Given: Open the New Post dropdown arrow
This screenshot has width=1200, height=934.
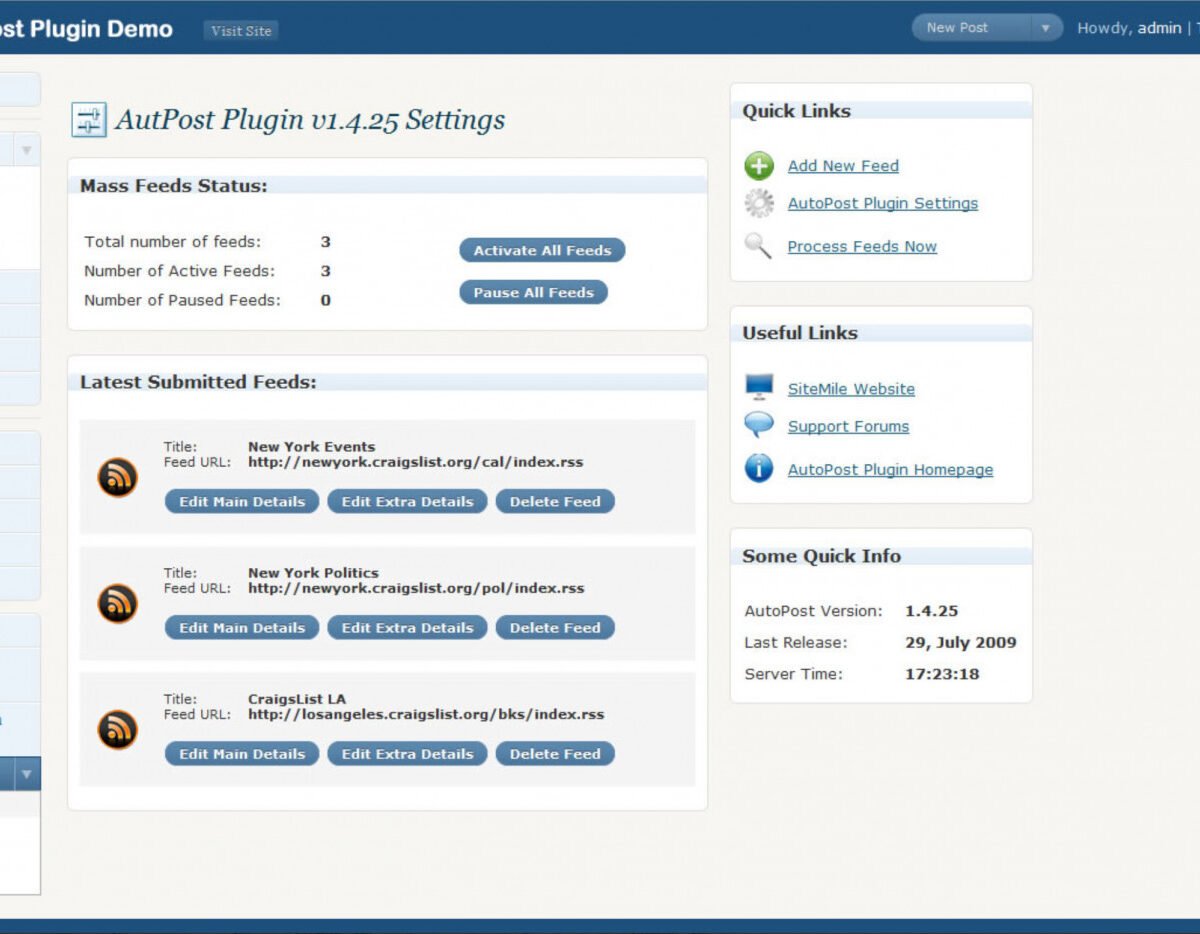Looking at the screenshot, I should pyautogui.click(x=1046, y=28).
